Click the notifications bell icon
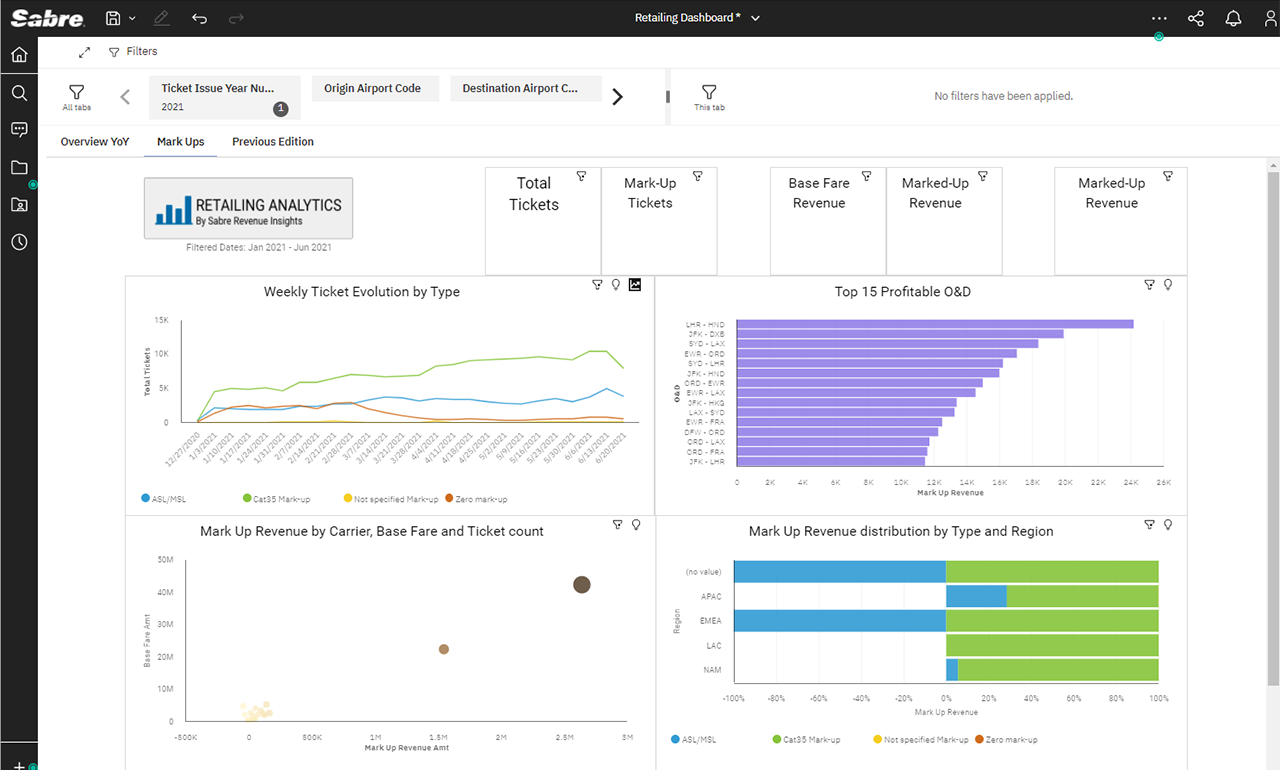This screenshot has width=1280, height=770. click(1233, 18)
